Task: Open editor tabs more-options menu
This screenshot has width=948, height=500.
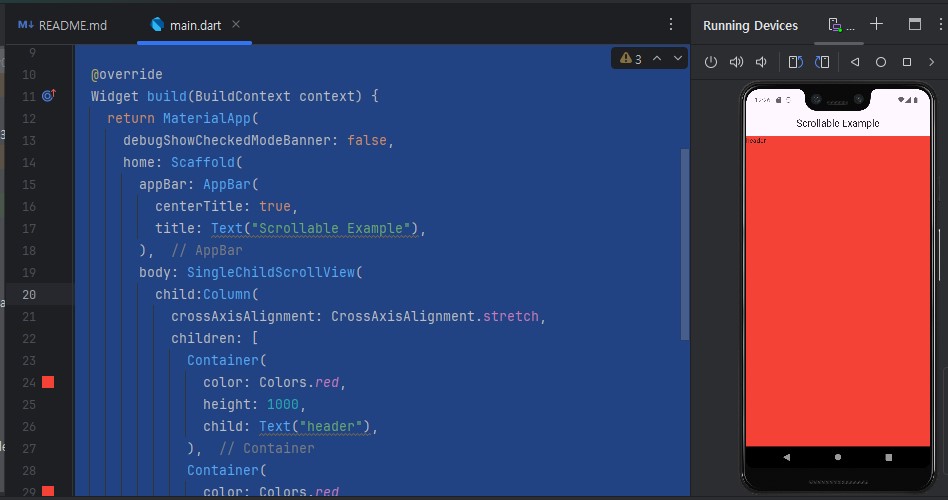Action: click(670, 24)
